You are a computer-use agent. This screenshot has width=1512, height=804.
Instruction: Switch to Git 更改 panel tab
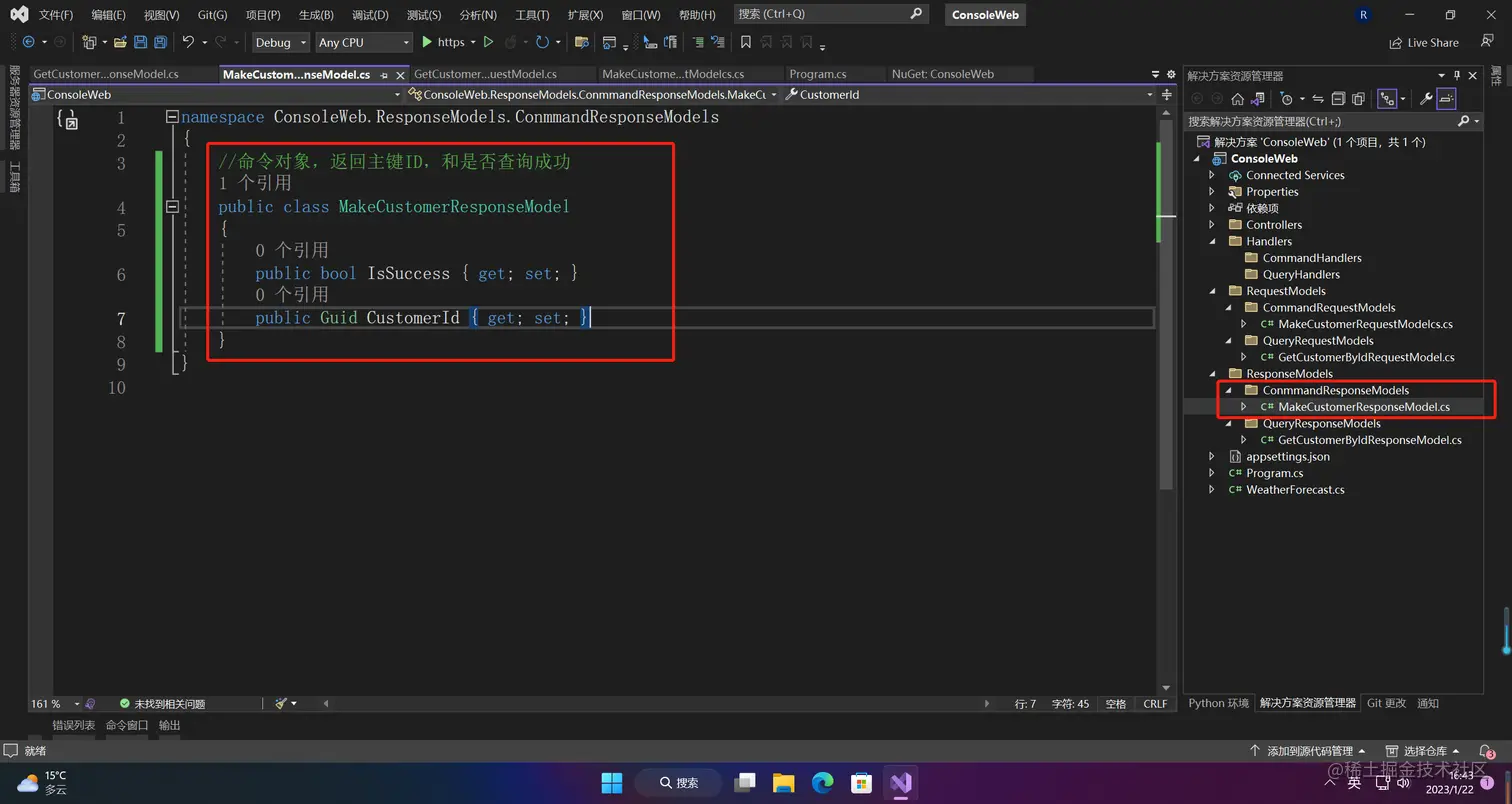(x=1386, y=703)
